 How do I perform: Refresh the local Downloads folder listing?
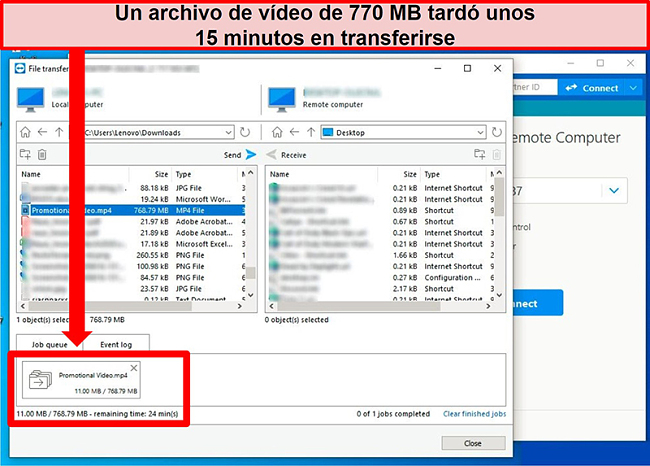[245, 132]
